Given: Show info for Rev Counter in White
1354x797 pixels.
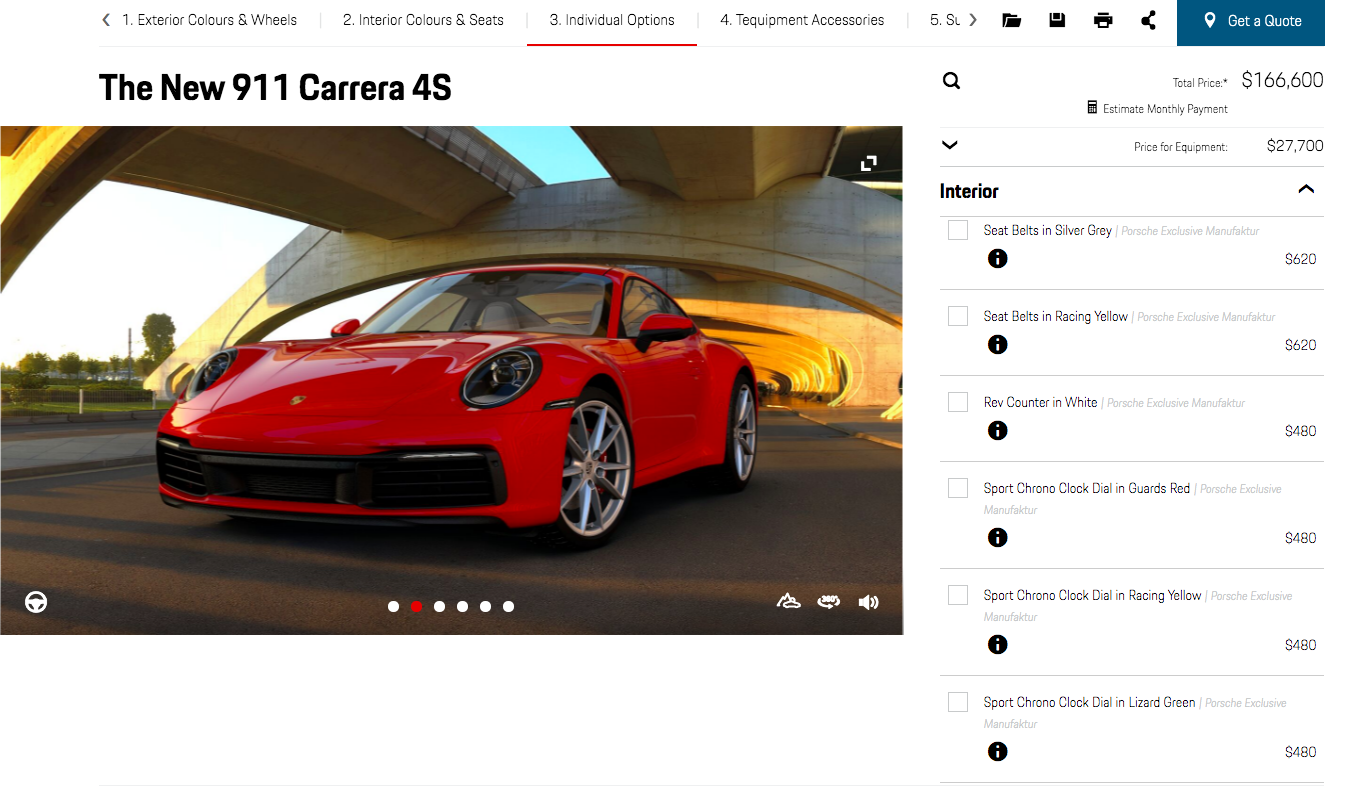Looking at the screenshot, I should 997,431.
